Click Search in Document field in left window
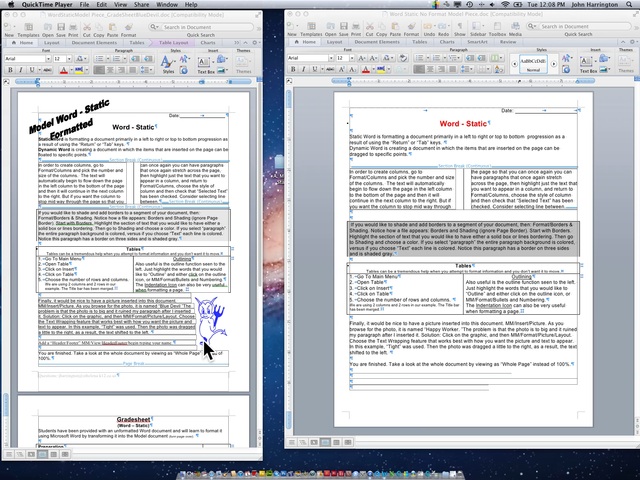 [x=207, y=27]
